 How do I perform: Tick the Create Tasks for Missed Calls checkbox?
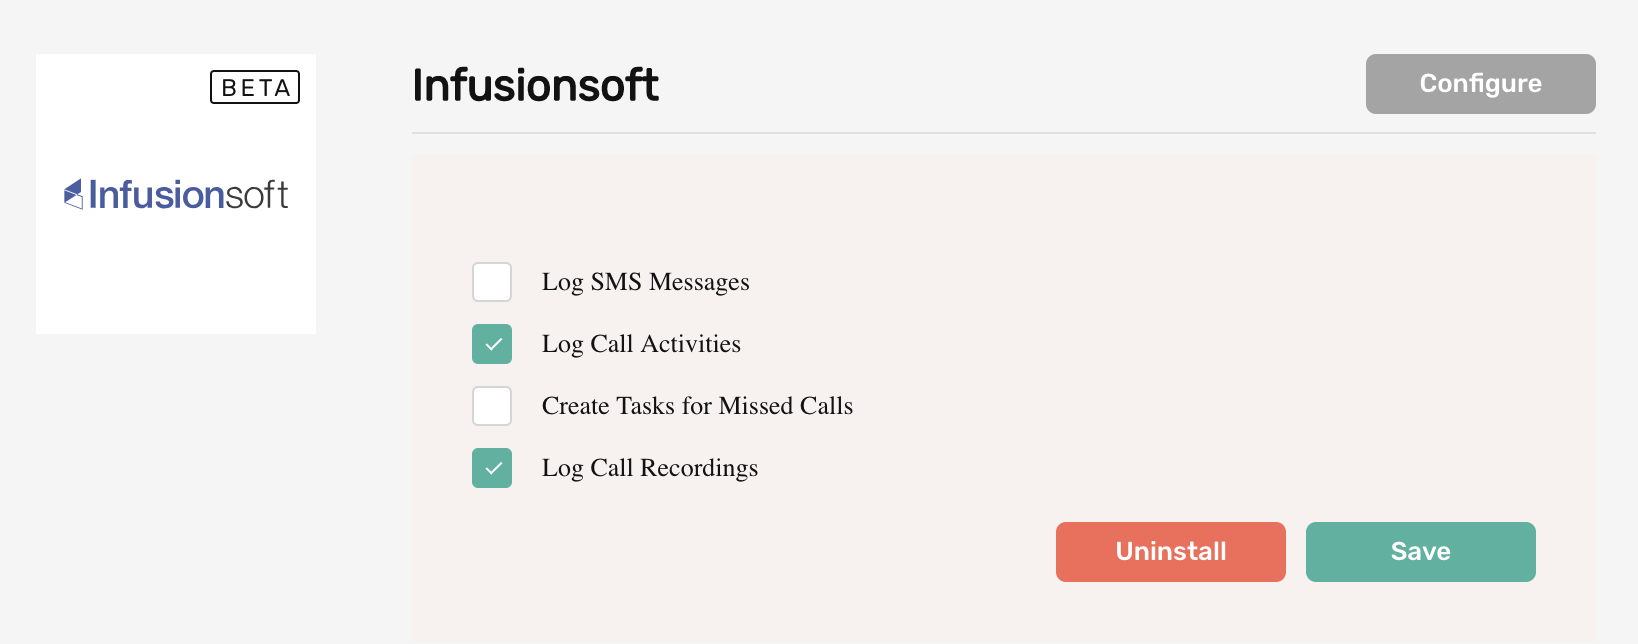[492, 406]
